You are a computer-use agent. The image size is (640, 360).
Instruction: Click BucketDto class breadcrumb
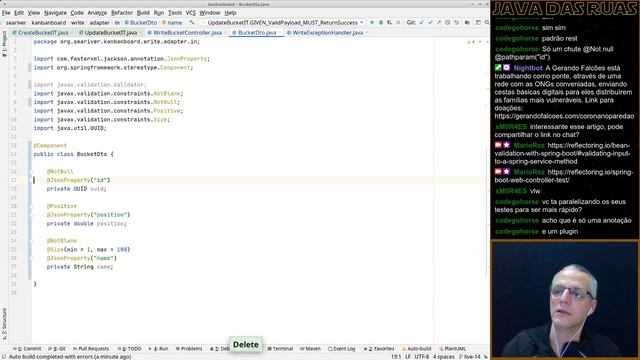(x=141, y=22)
